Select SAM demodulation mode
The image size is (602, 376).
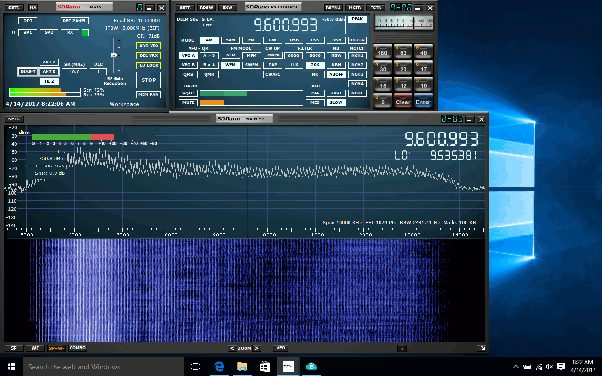230,40
